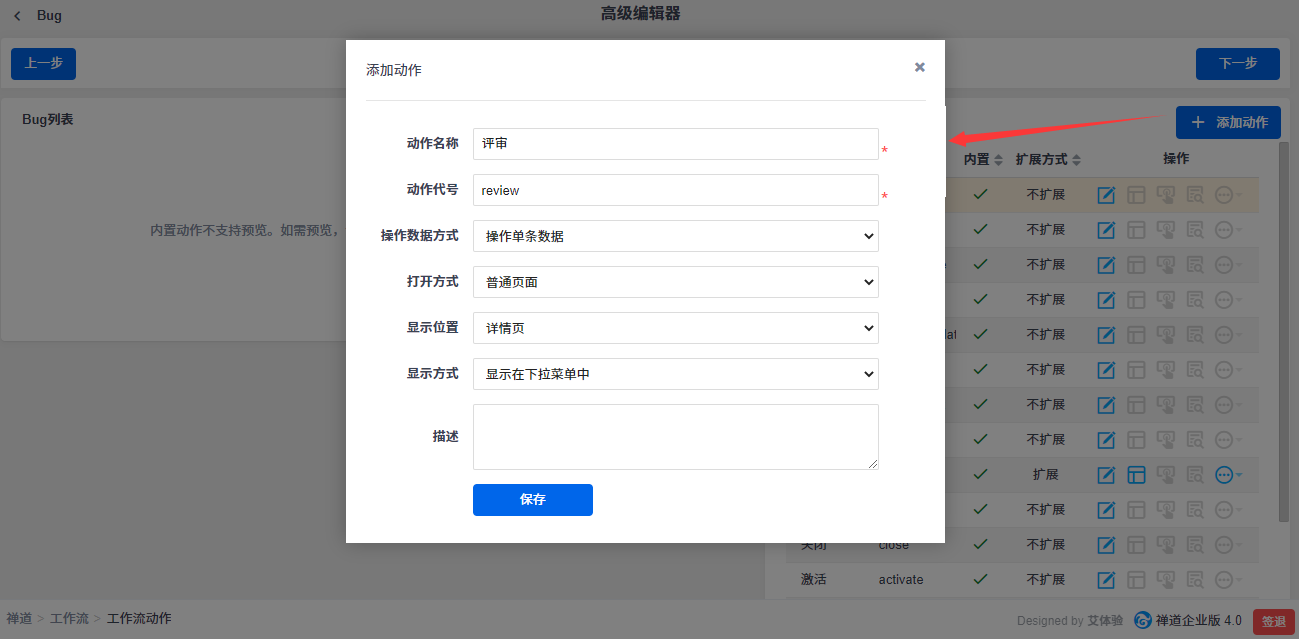The image size is (1299, 639).
Task: Go back using the arrow beside Bug
Action: [x=17, y=16]
